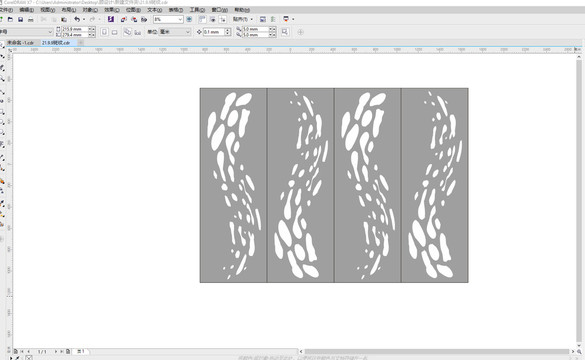This screenshot has width=585, height=360.
Task: Open the Quick Customize plus button
Action: [300, 32]
